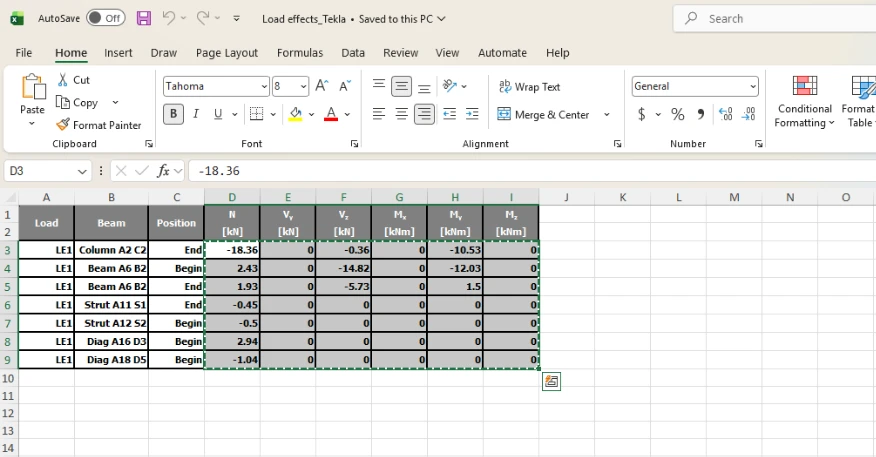Increase font size with larger A
Viewport: 876px width, 457px height.
point(322,85)
